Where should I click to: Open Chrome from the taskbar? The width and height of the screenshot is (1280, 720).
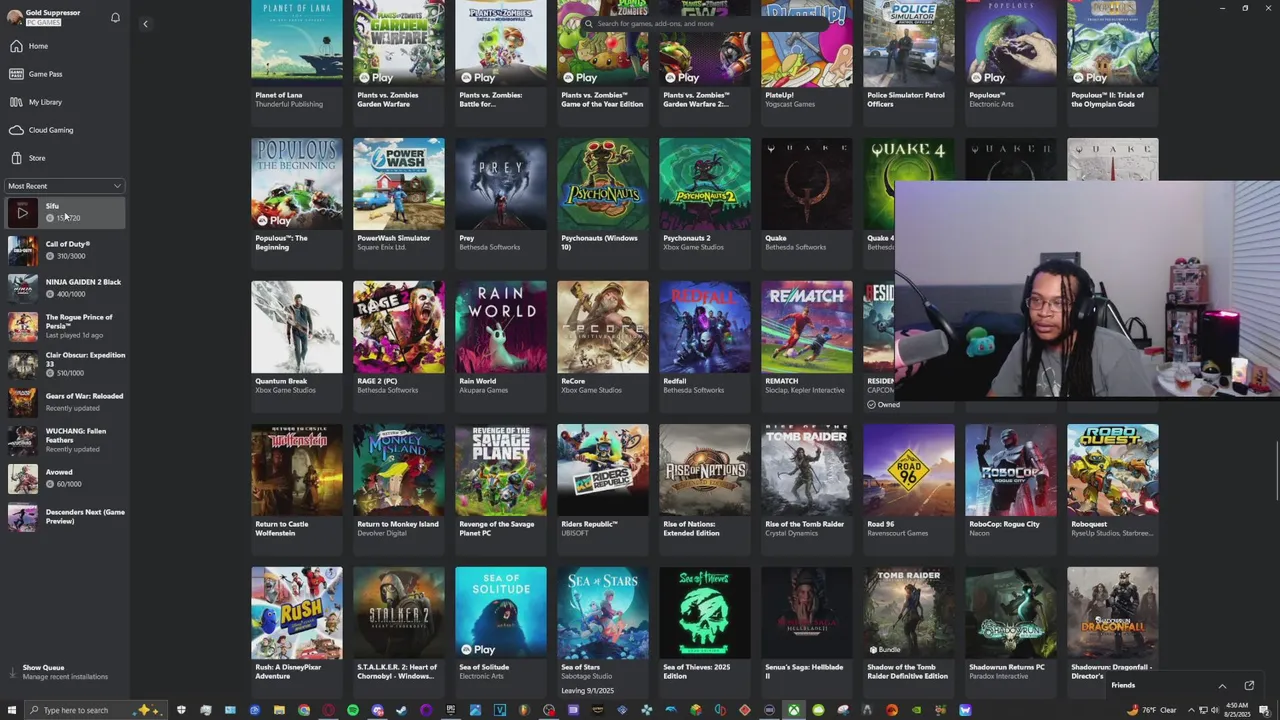(304, 710)
